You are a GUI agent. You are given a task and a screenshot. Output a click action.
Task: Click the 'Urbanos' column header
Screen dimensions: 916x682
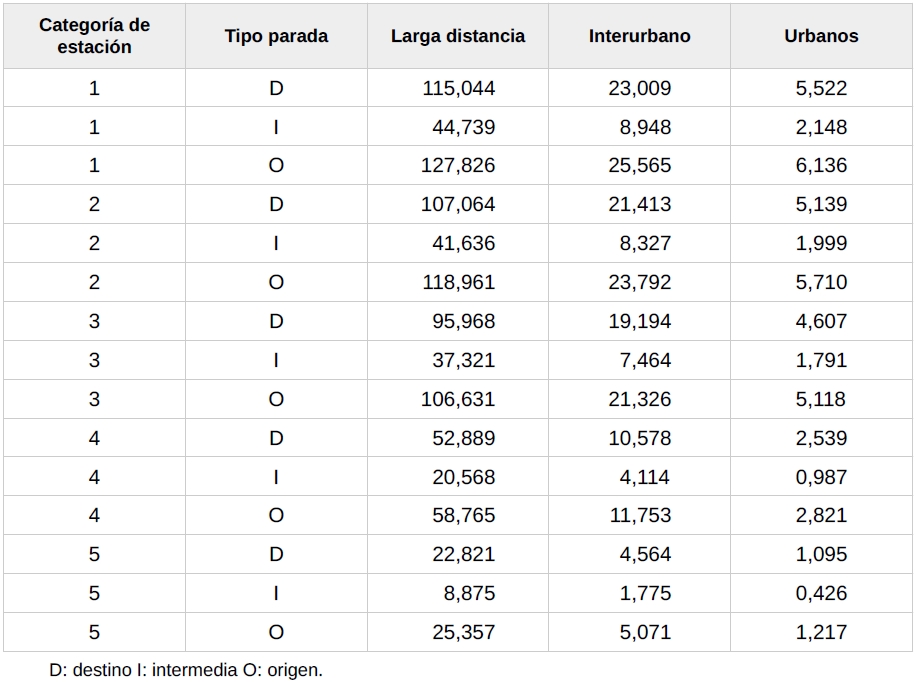coord(821,36)
